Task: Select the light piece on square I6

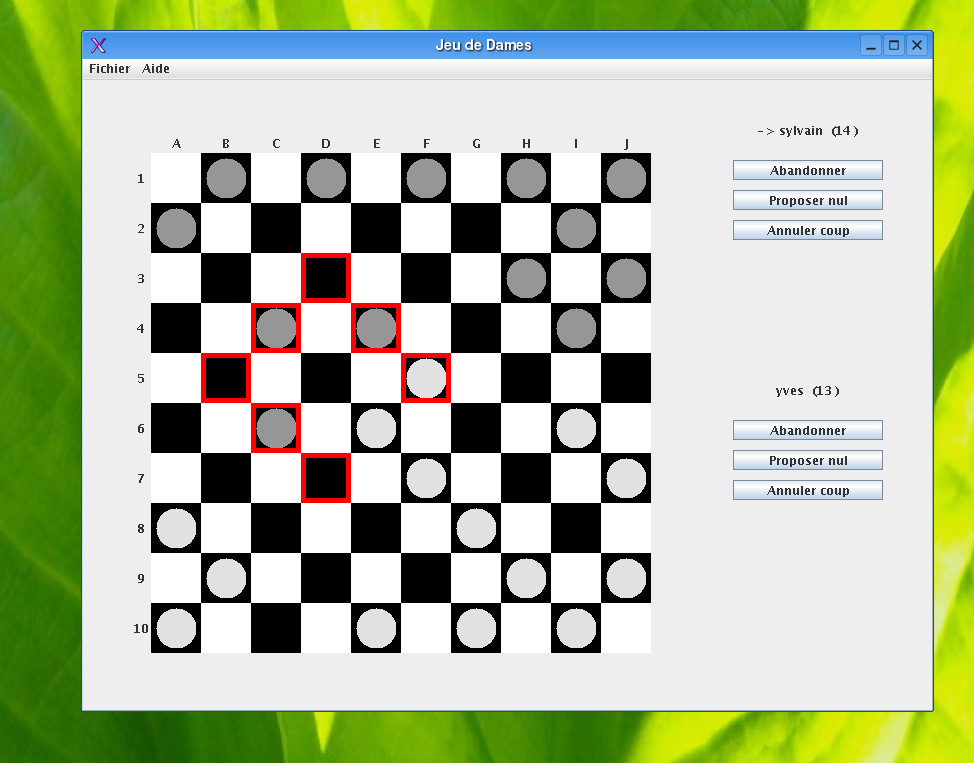Action: click(x=576, y=428)
